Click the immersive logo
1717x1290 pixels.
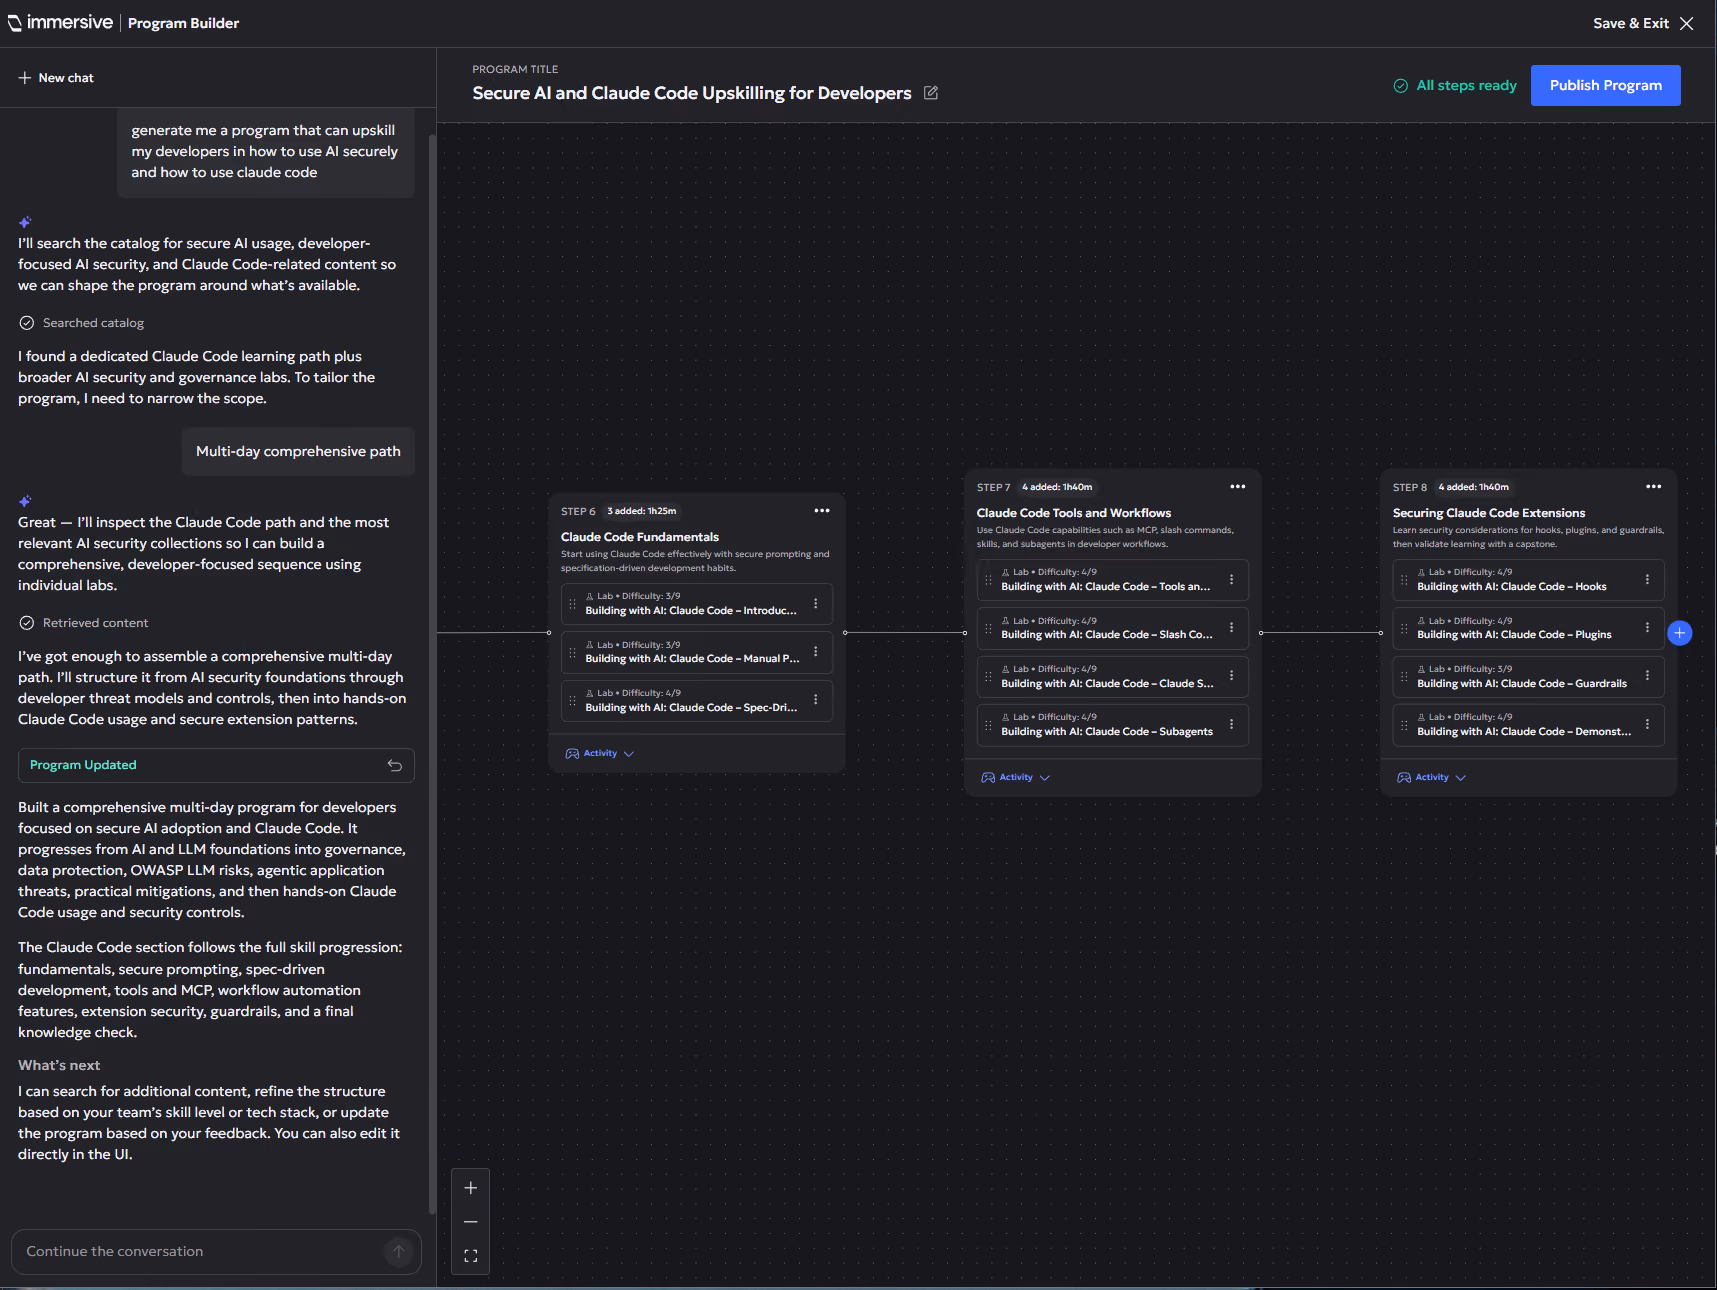pos(60,22)
